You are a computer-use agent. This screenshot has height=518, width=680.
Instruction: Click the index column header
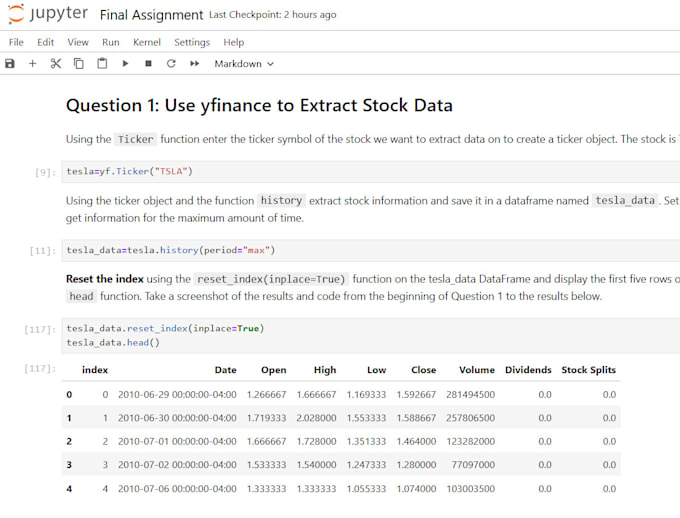[95, 370]
